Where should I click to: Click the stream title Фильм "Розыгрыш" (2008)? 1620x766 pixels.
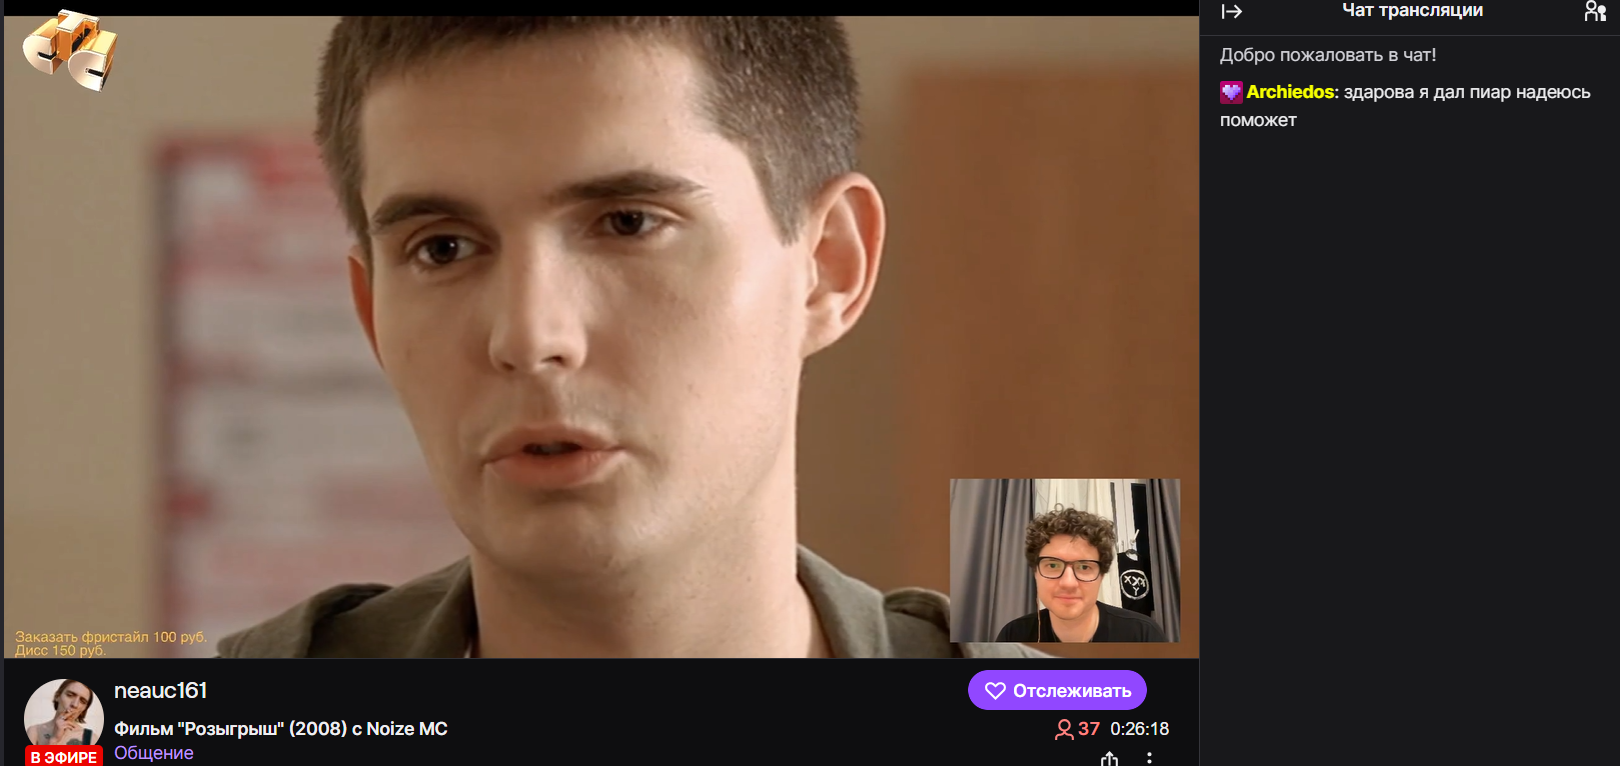coord(281,729)
